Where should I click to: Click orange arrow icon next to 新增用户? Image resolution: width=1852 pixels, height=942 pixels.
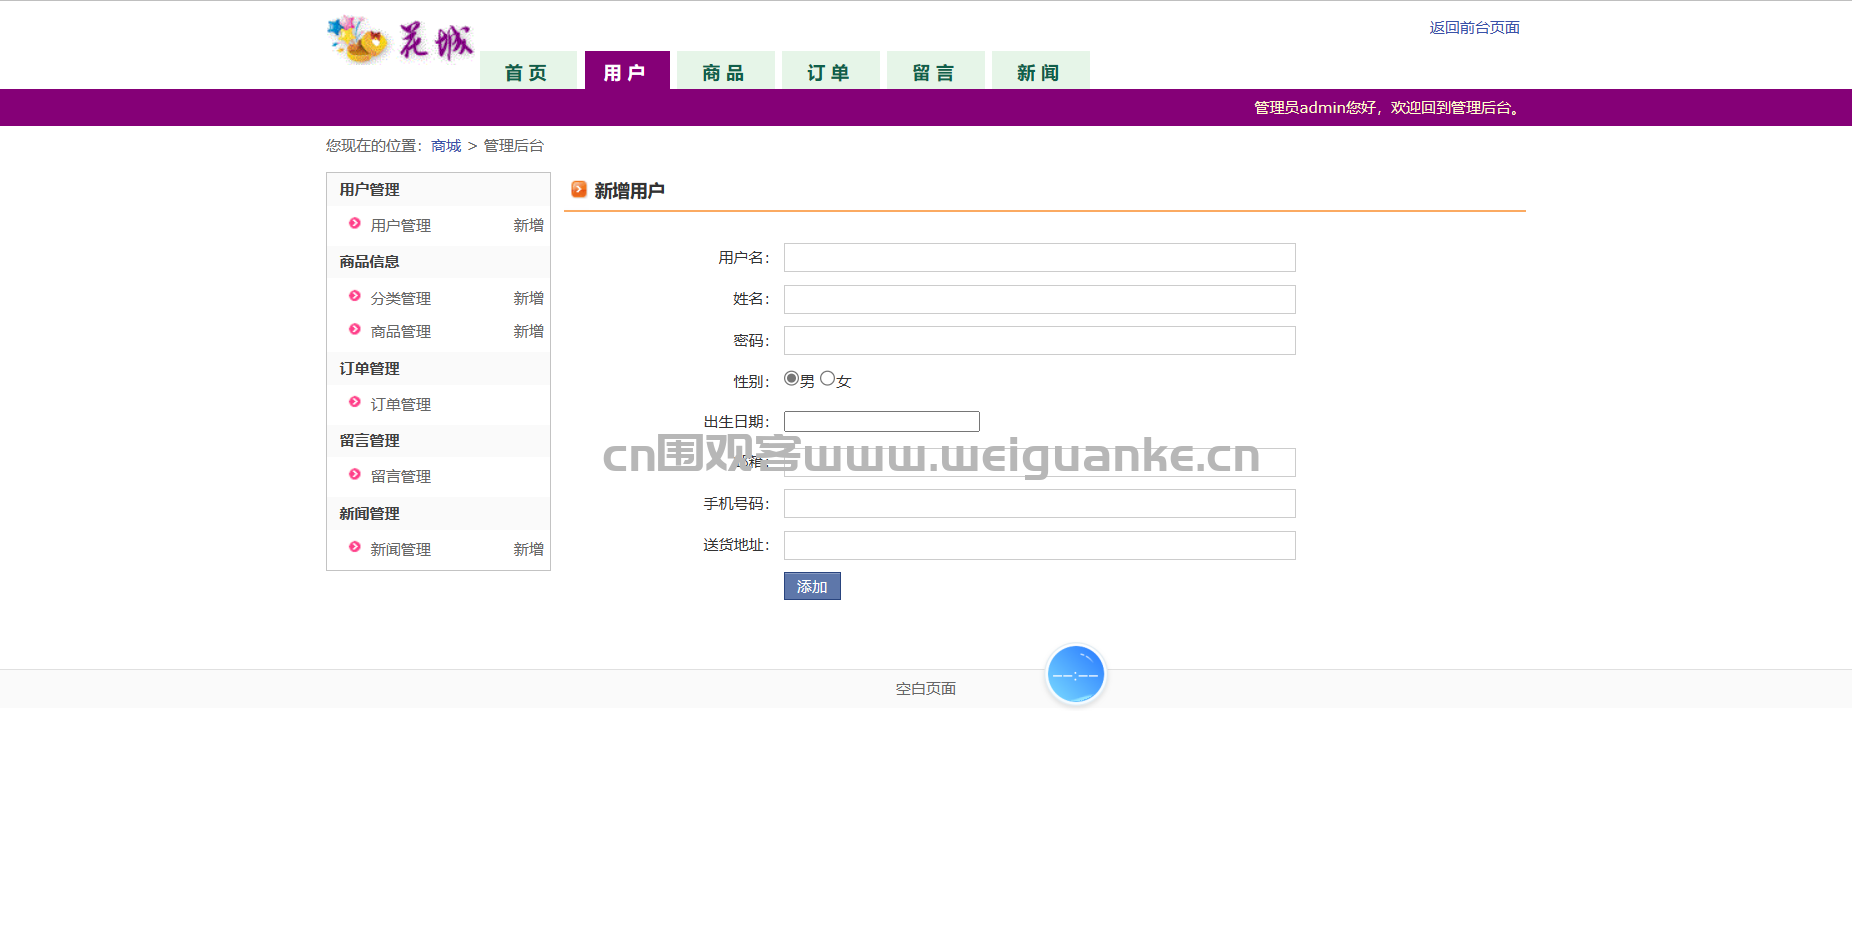[579, 189]
